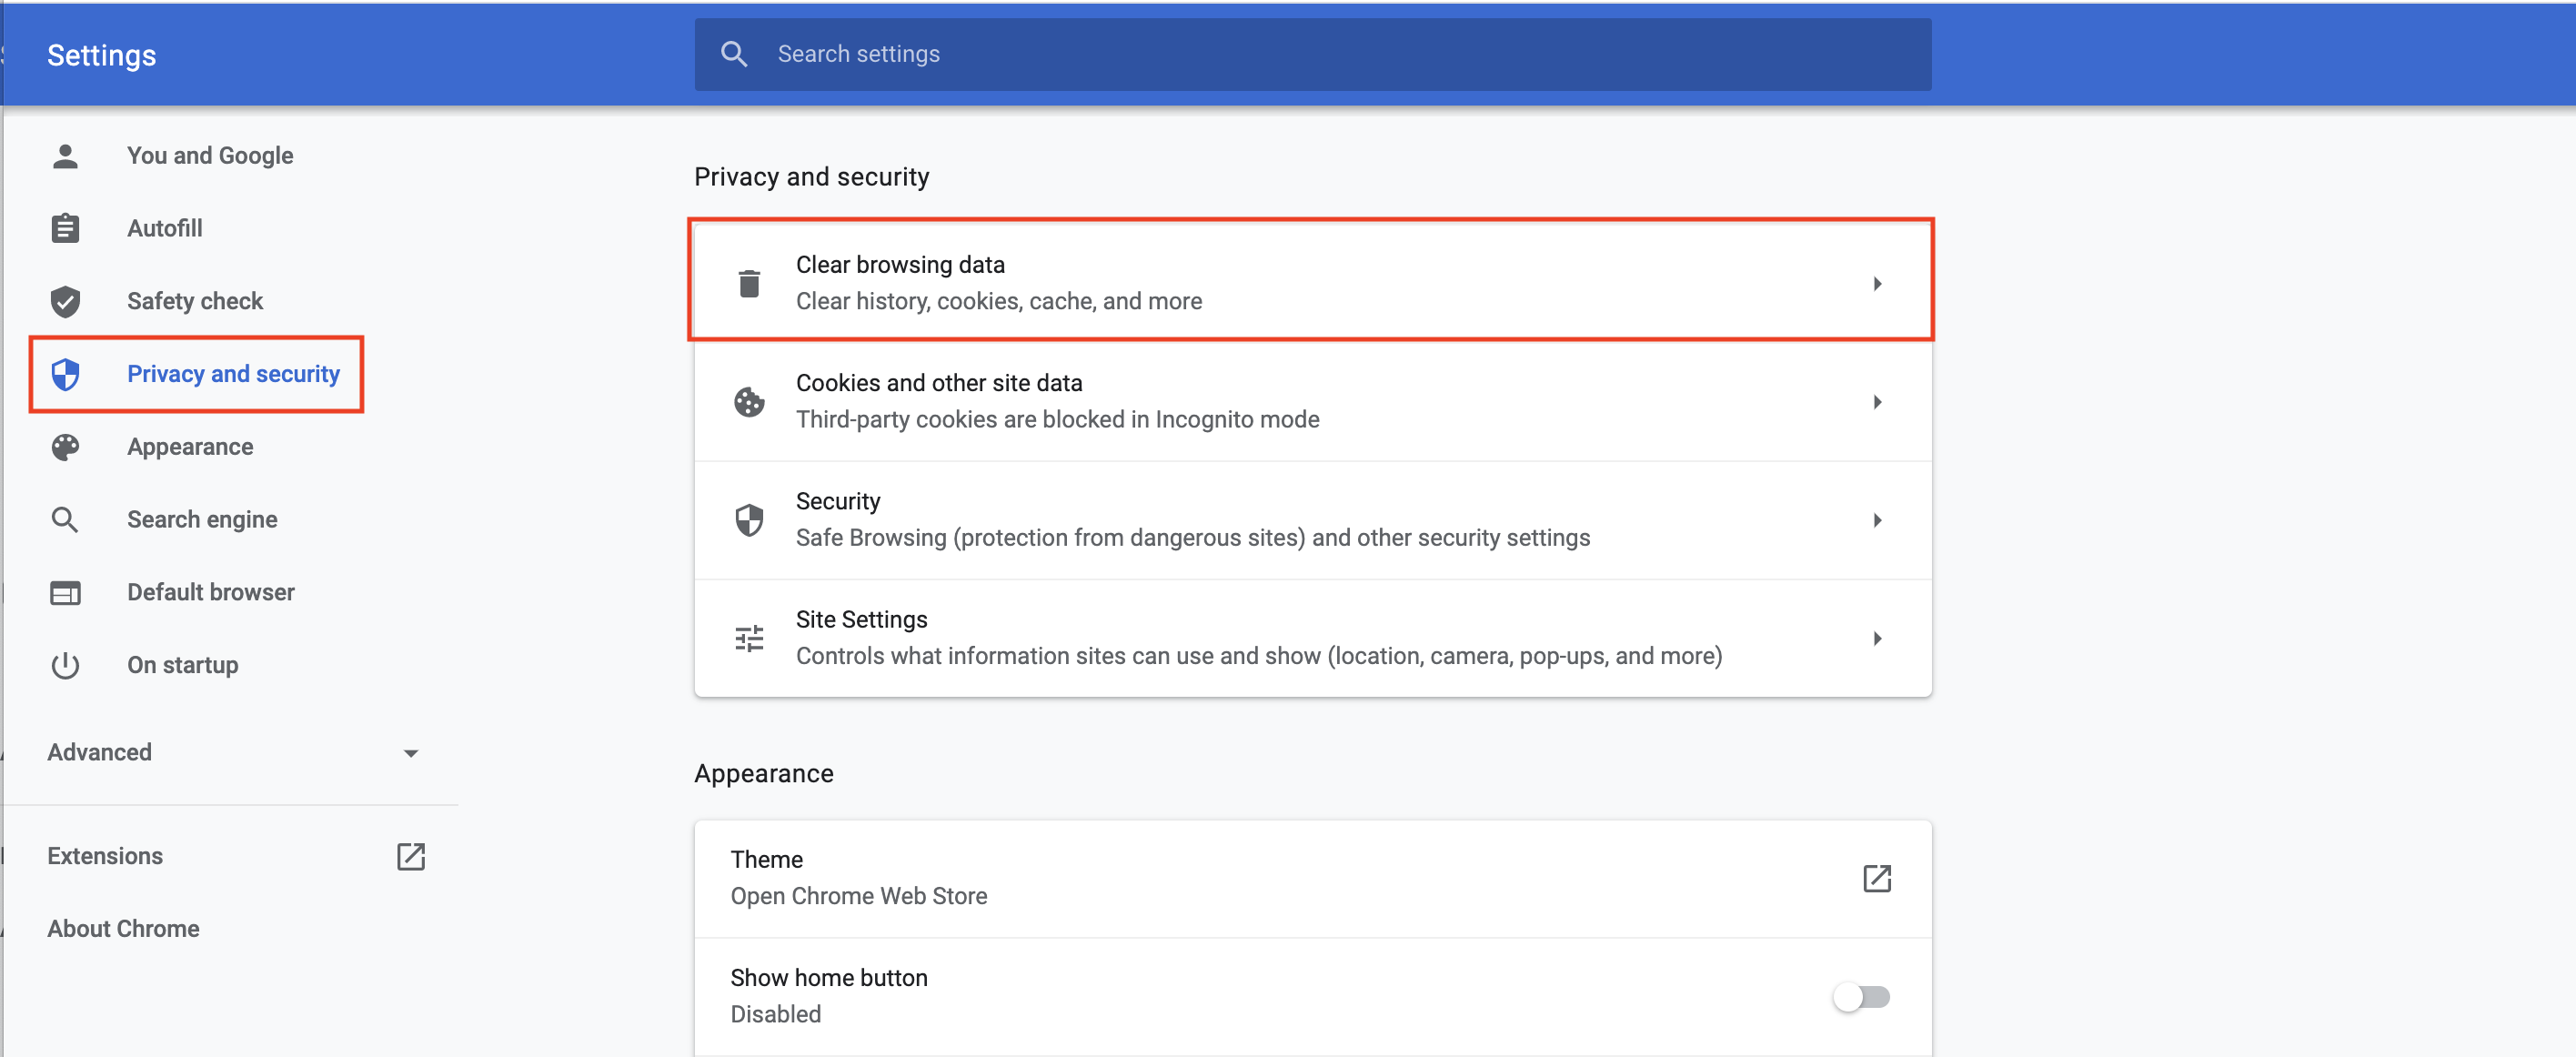
Task: Open Site Settings via its arrow
Action: point(1877,638)
